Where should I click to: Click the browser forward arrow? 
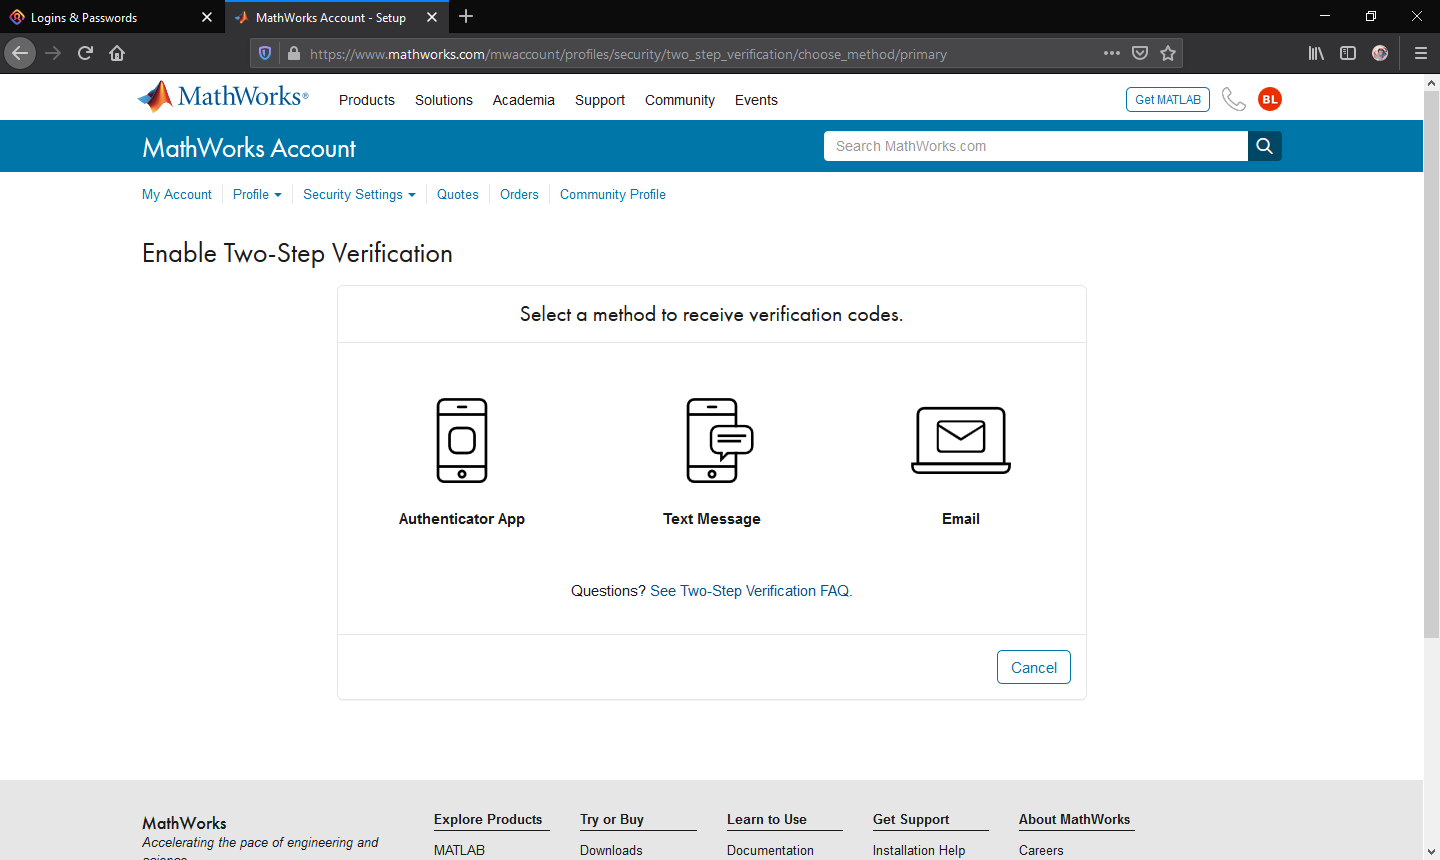[x=53, y=53]
